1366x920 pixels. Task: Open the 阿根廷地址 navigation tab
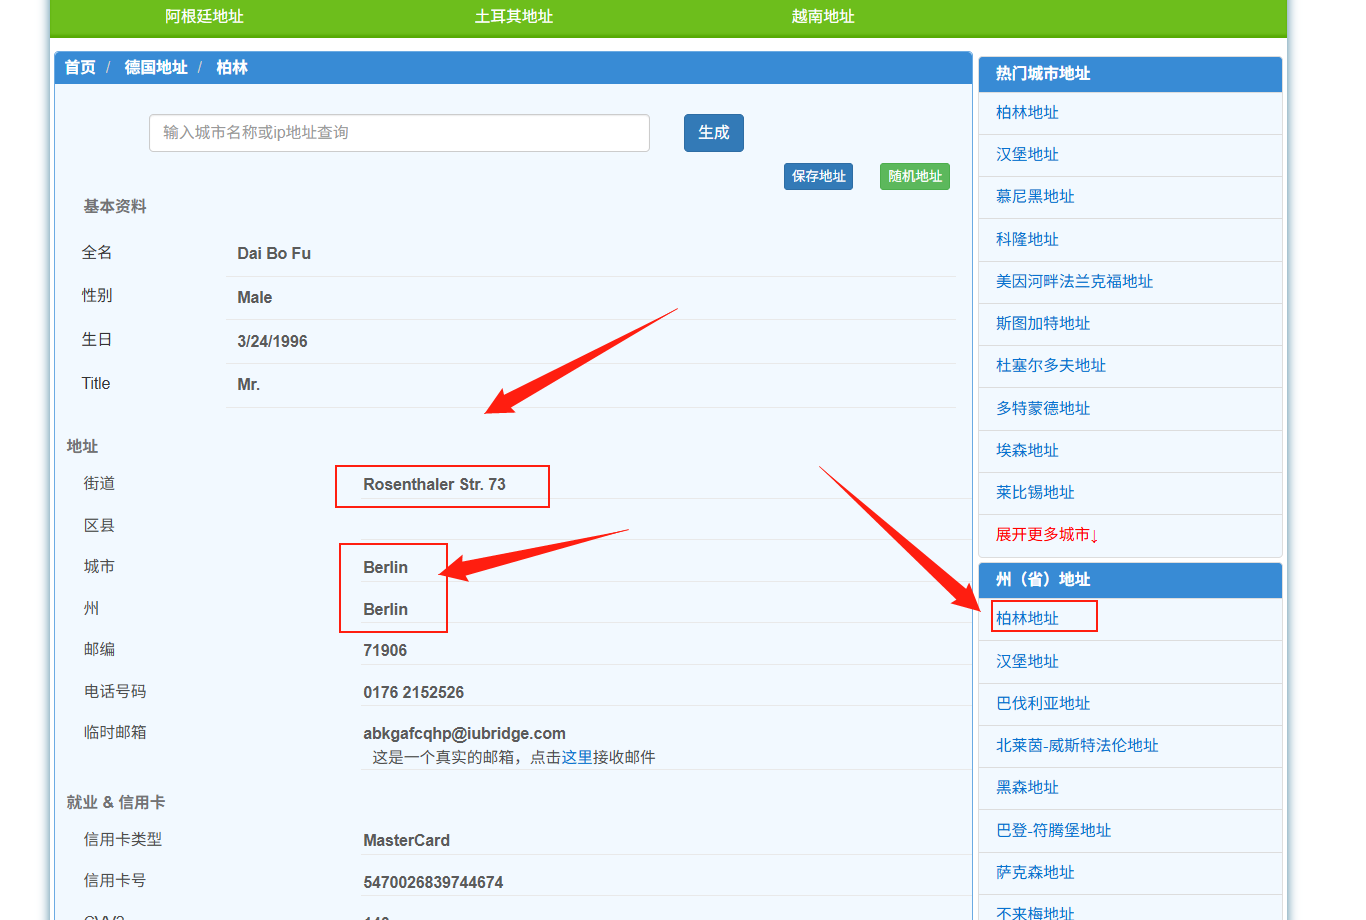point(204,17)
